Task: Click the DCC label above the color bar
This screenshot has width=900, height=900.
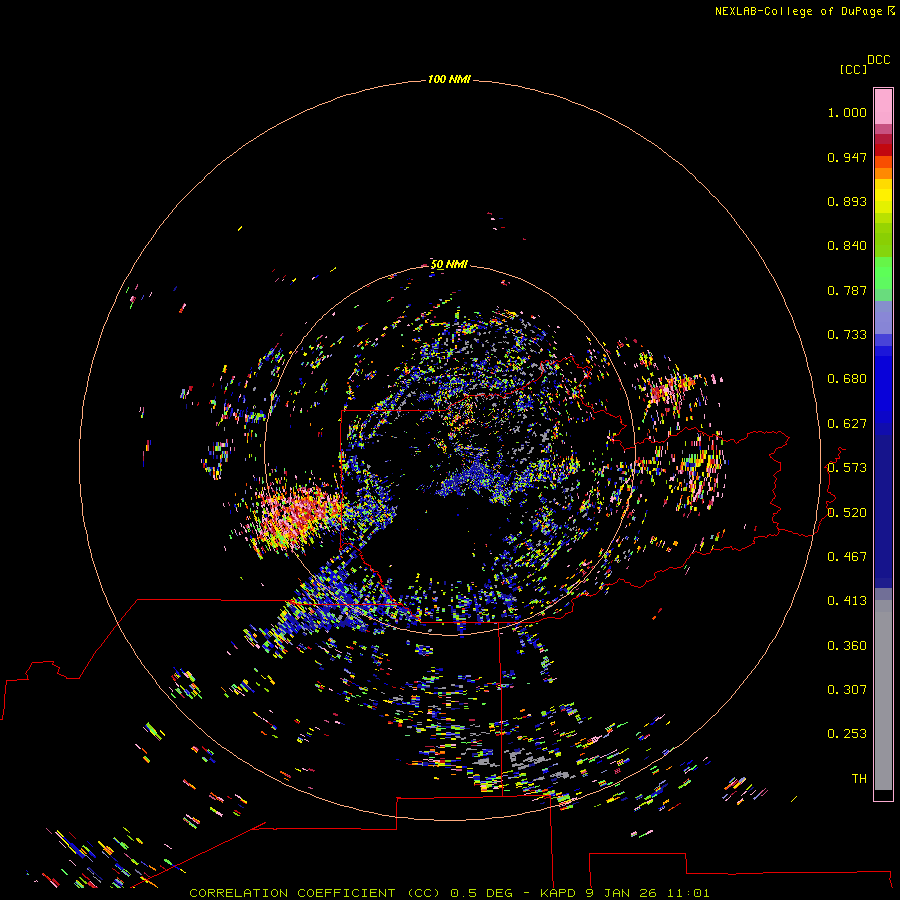Action: pyautogui.click(x=878, y=60)
